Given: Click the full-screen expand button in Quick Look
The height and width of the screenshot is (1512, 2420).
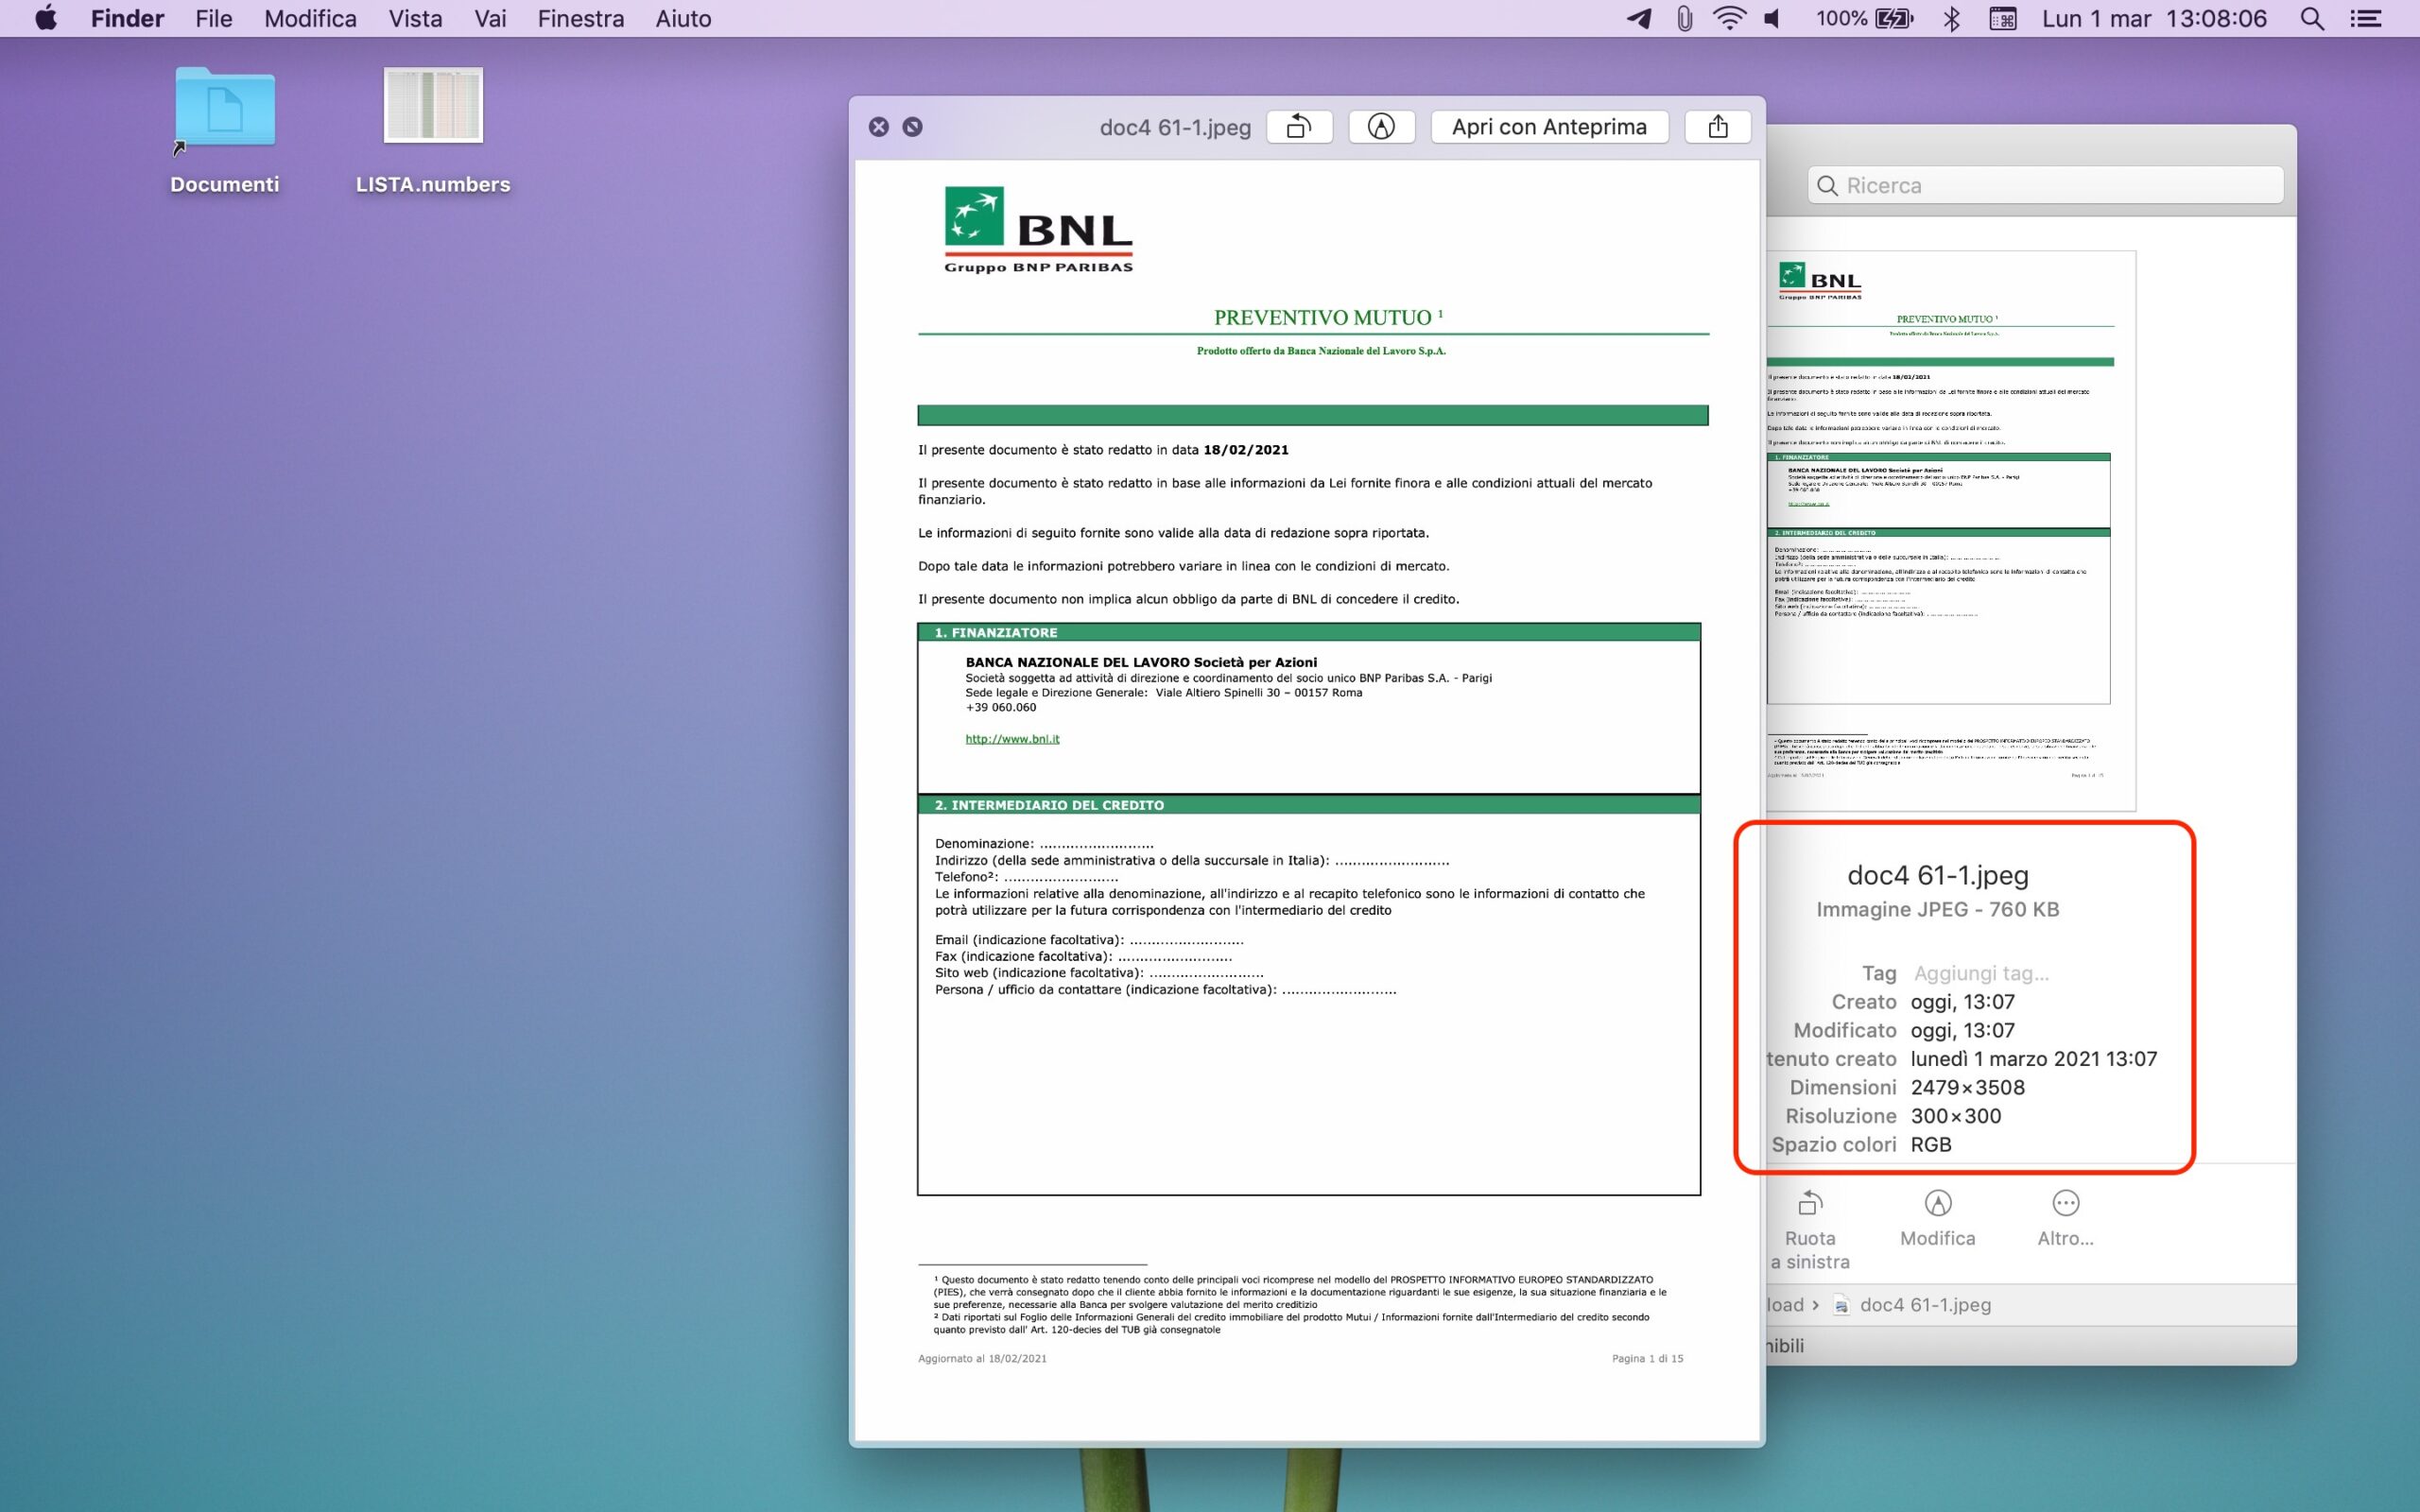Looking at the screenshot, I should (912, 127).
